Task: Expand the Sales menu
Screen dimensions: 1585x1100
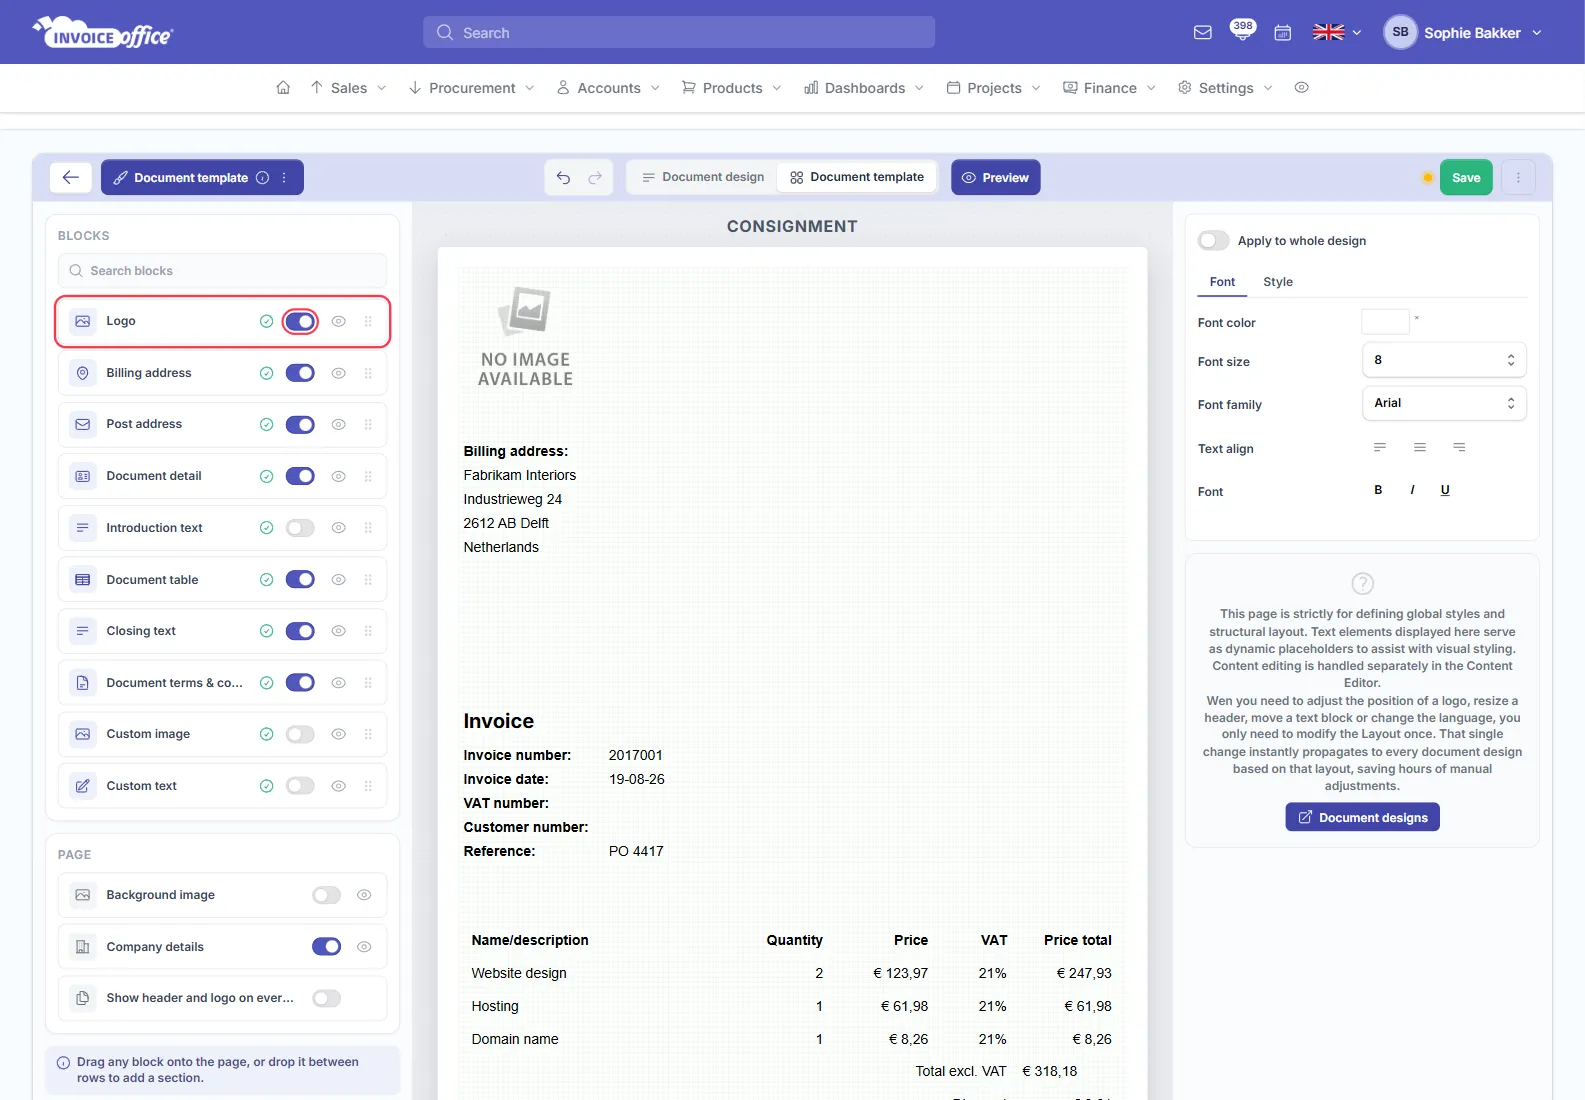Action: 348,88
